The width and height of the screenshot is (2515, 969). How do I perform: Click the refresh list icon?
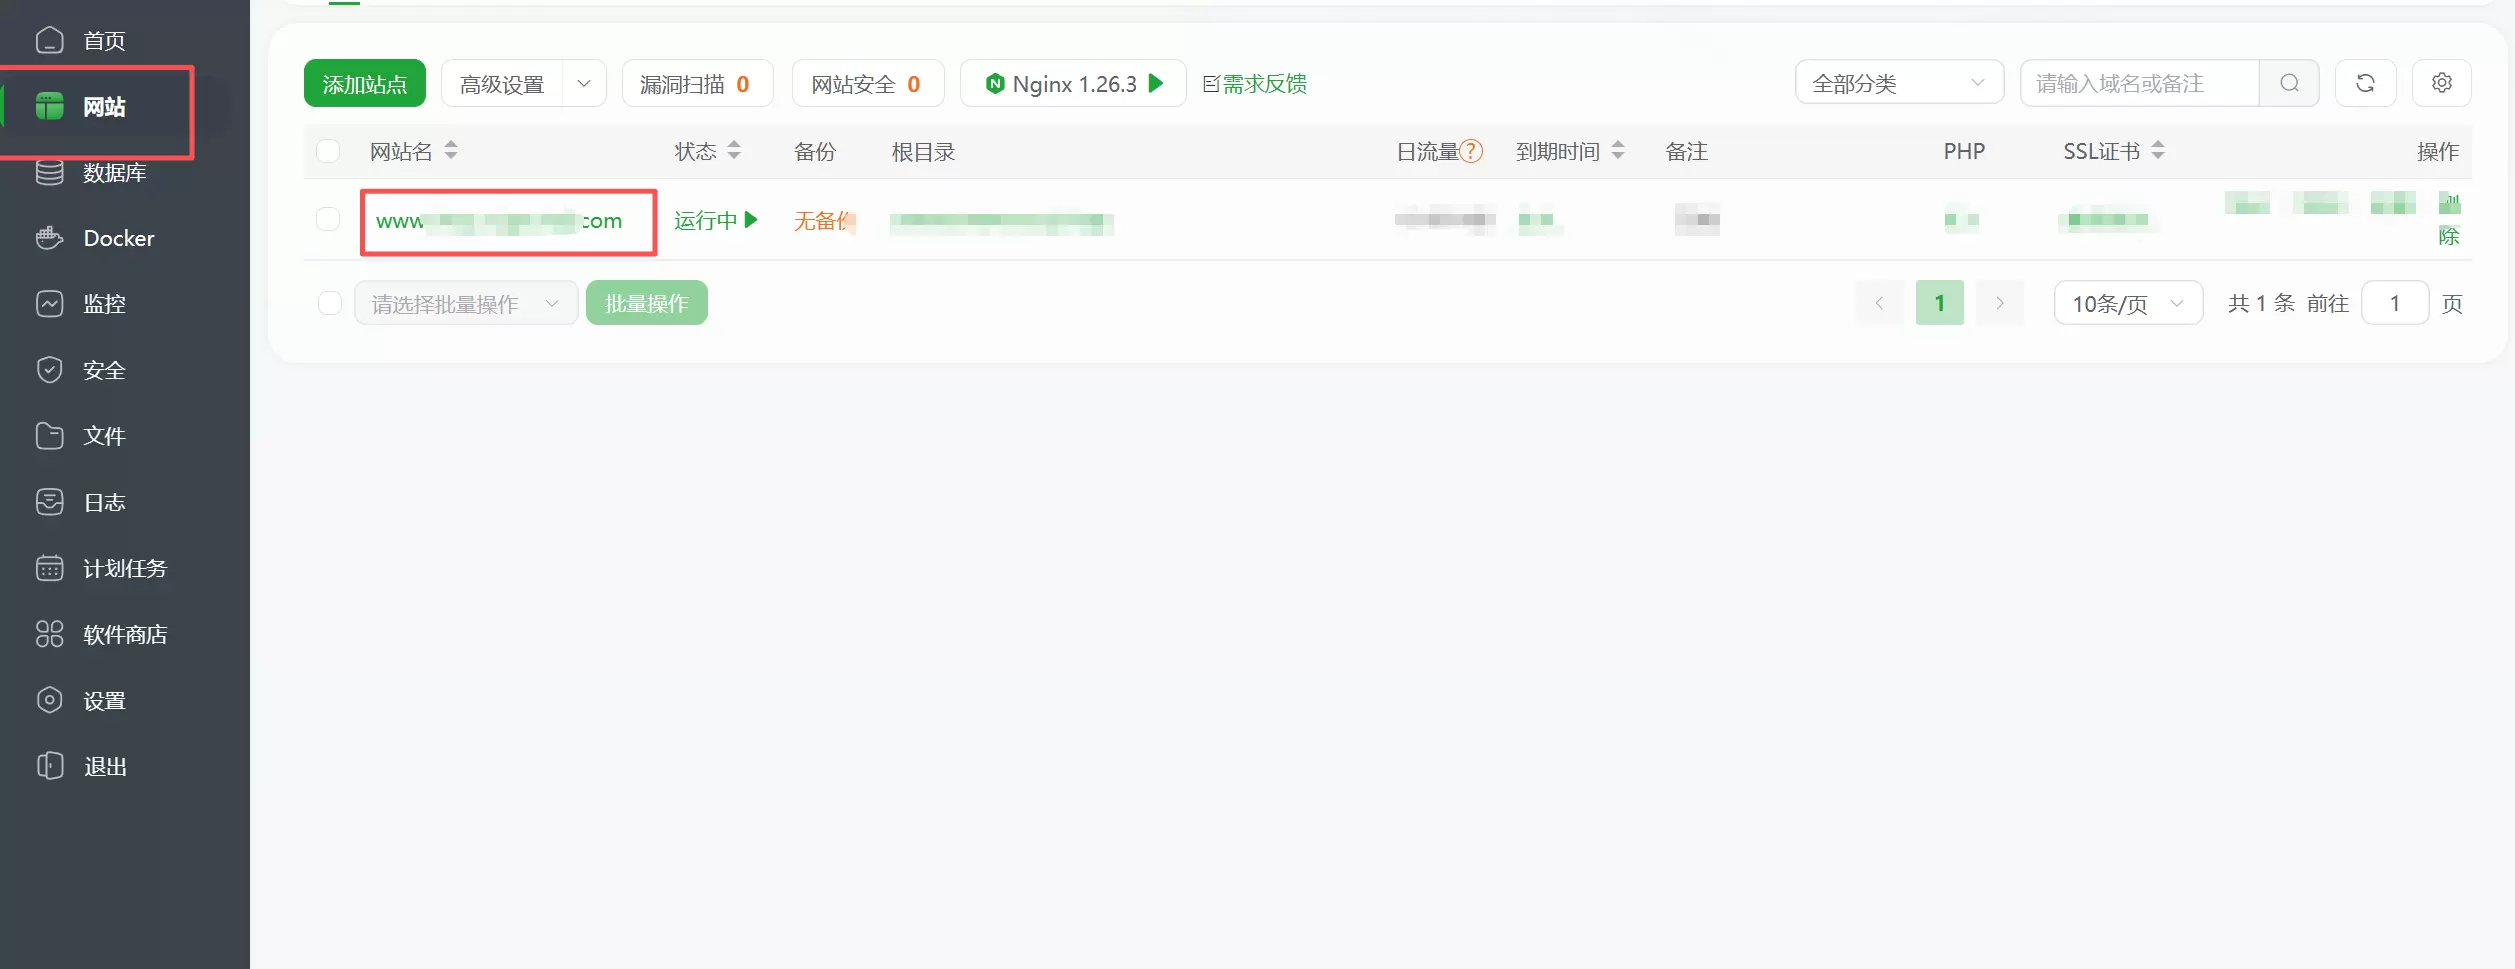coord(2365,83)
